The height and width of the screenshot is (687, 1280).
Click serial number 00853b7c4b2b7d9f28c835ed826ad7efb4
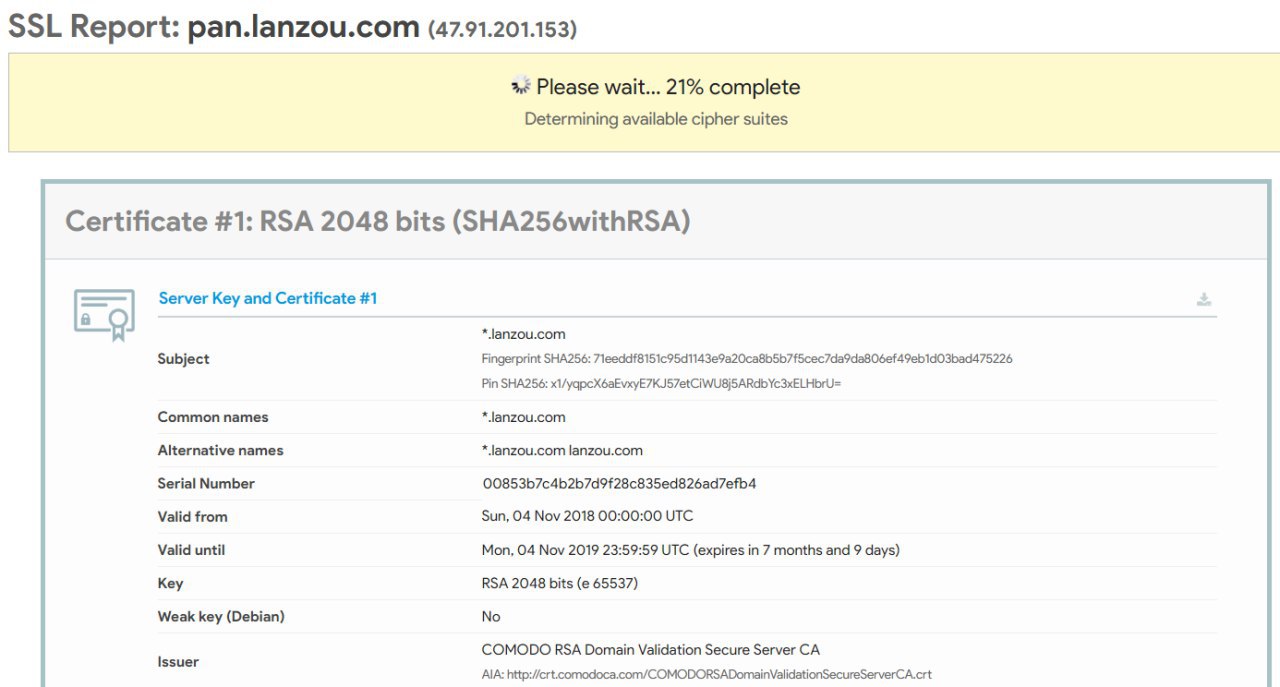point(619,483)
